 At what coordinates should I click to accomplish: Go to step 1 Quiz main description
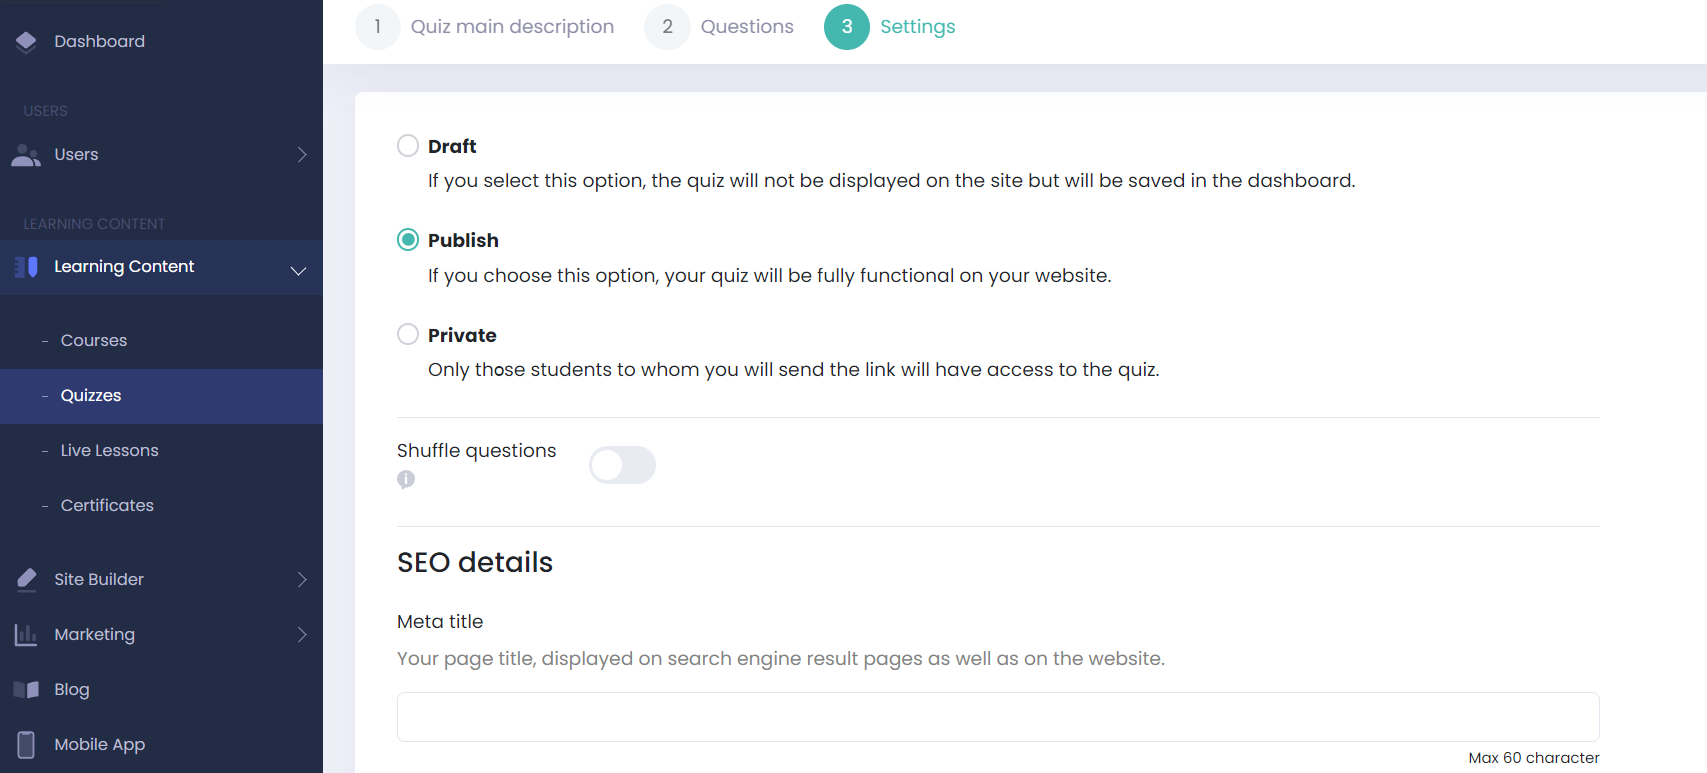[x=485, y=27]
